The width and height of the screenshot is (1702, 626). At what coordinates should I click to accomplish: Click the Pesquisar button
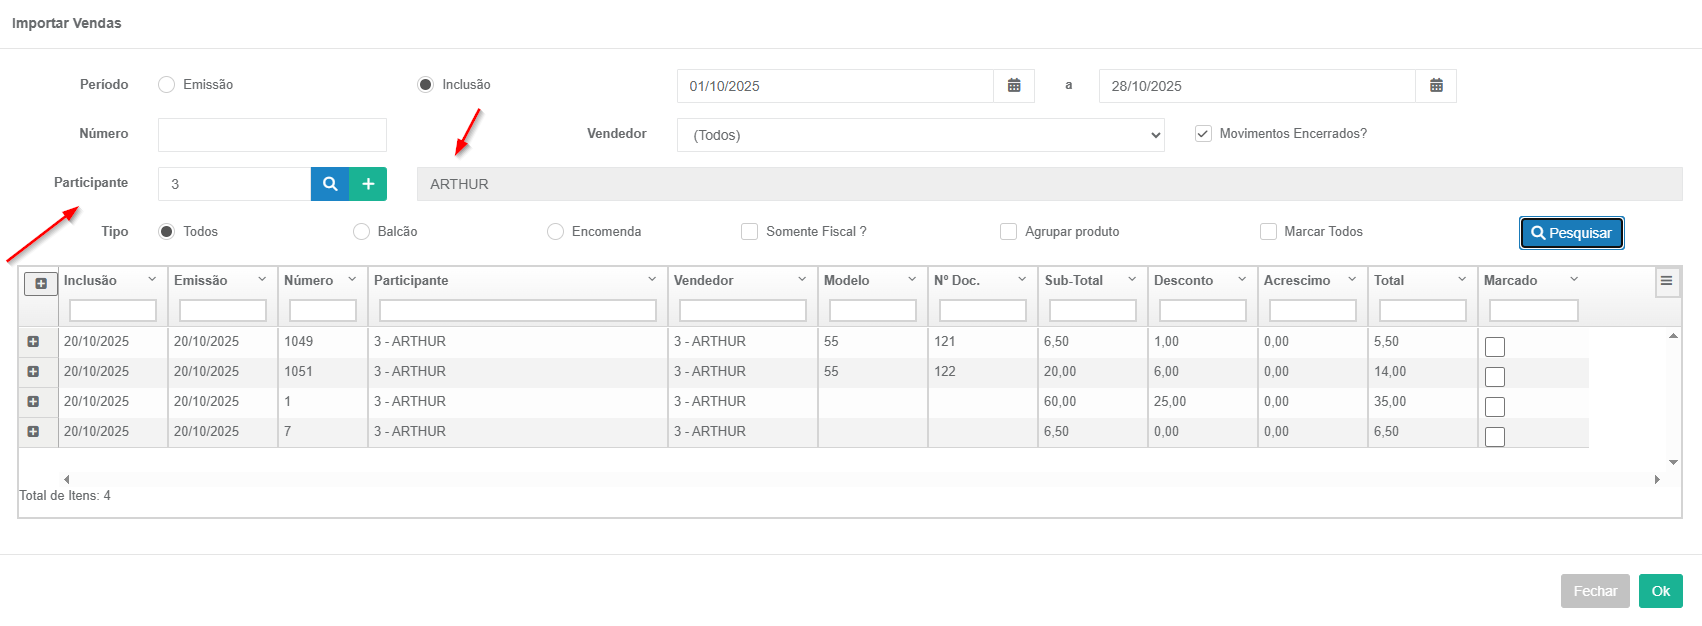(x=1571, y=233)
